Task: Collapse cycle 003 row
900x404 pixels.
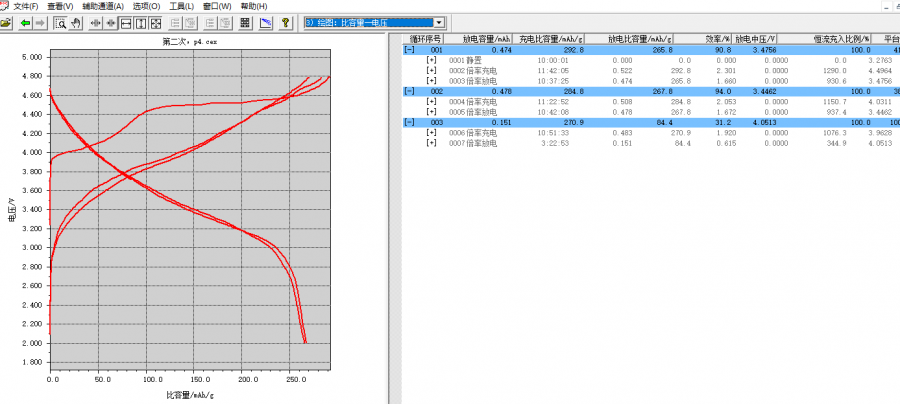Action: click(x=408, y=122)
